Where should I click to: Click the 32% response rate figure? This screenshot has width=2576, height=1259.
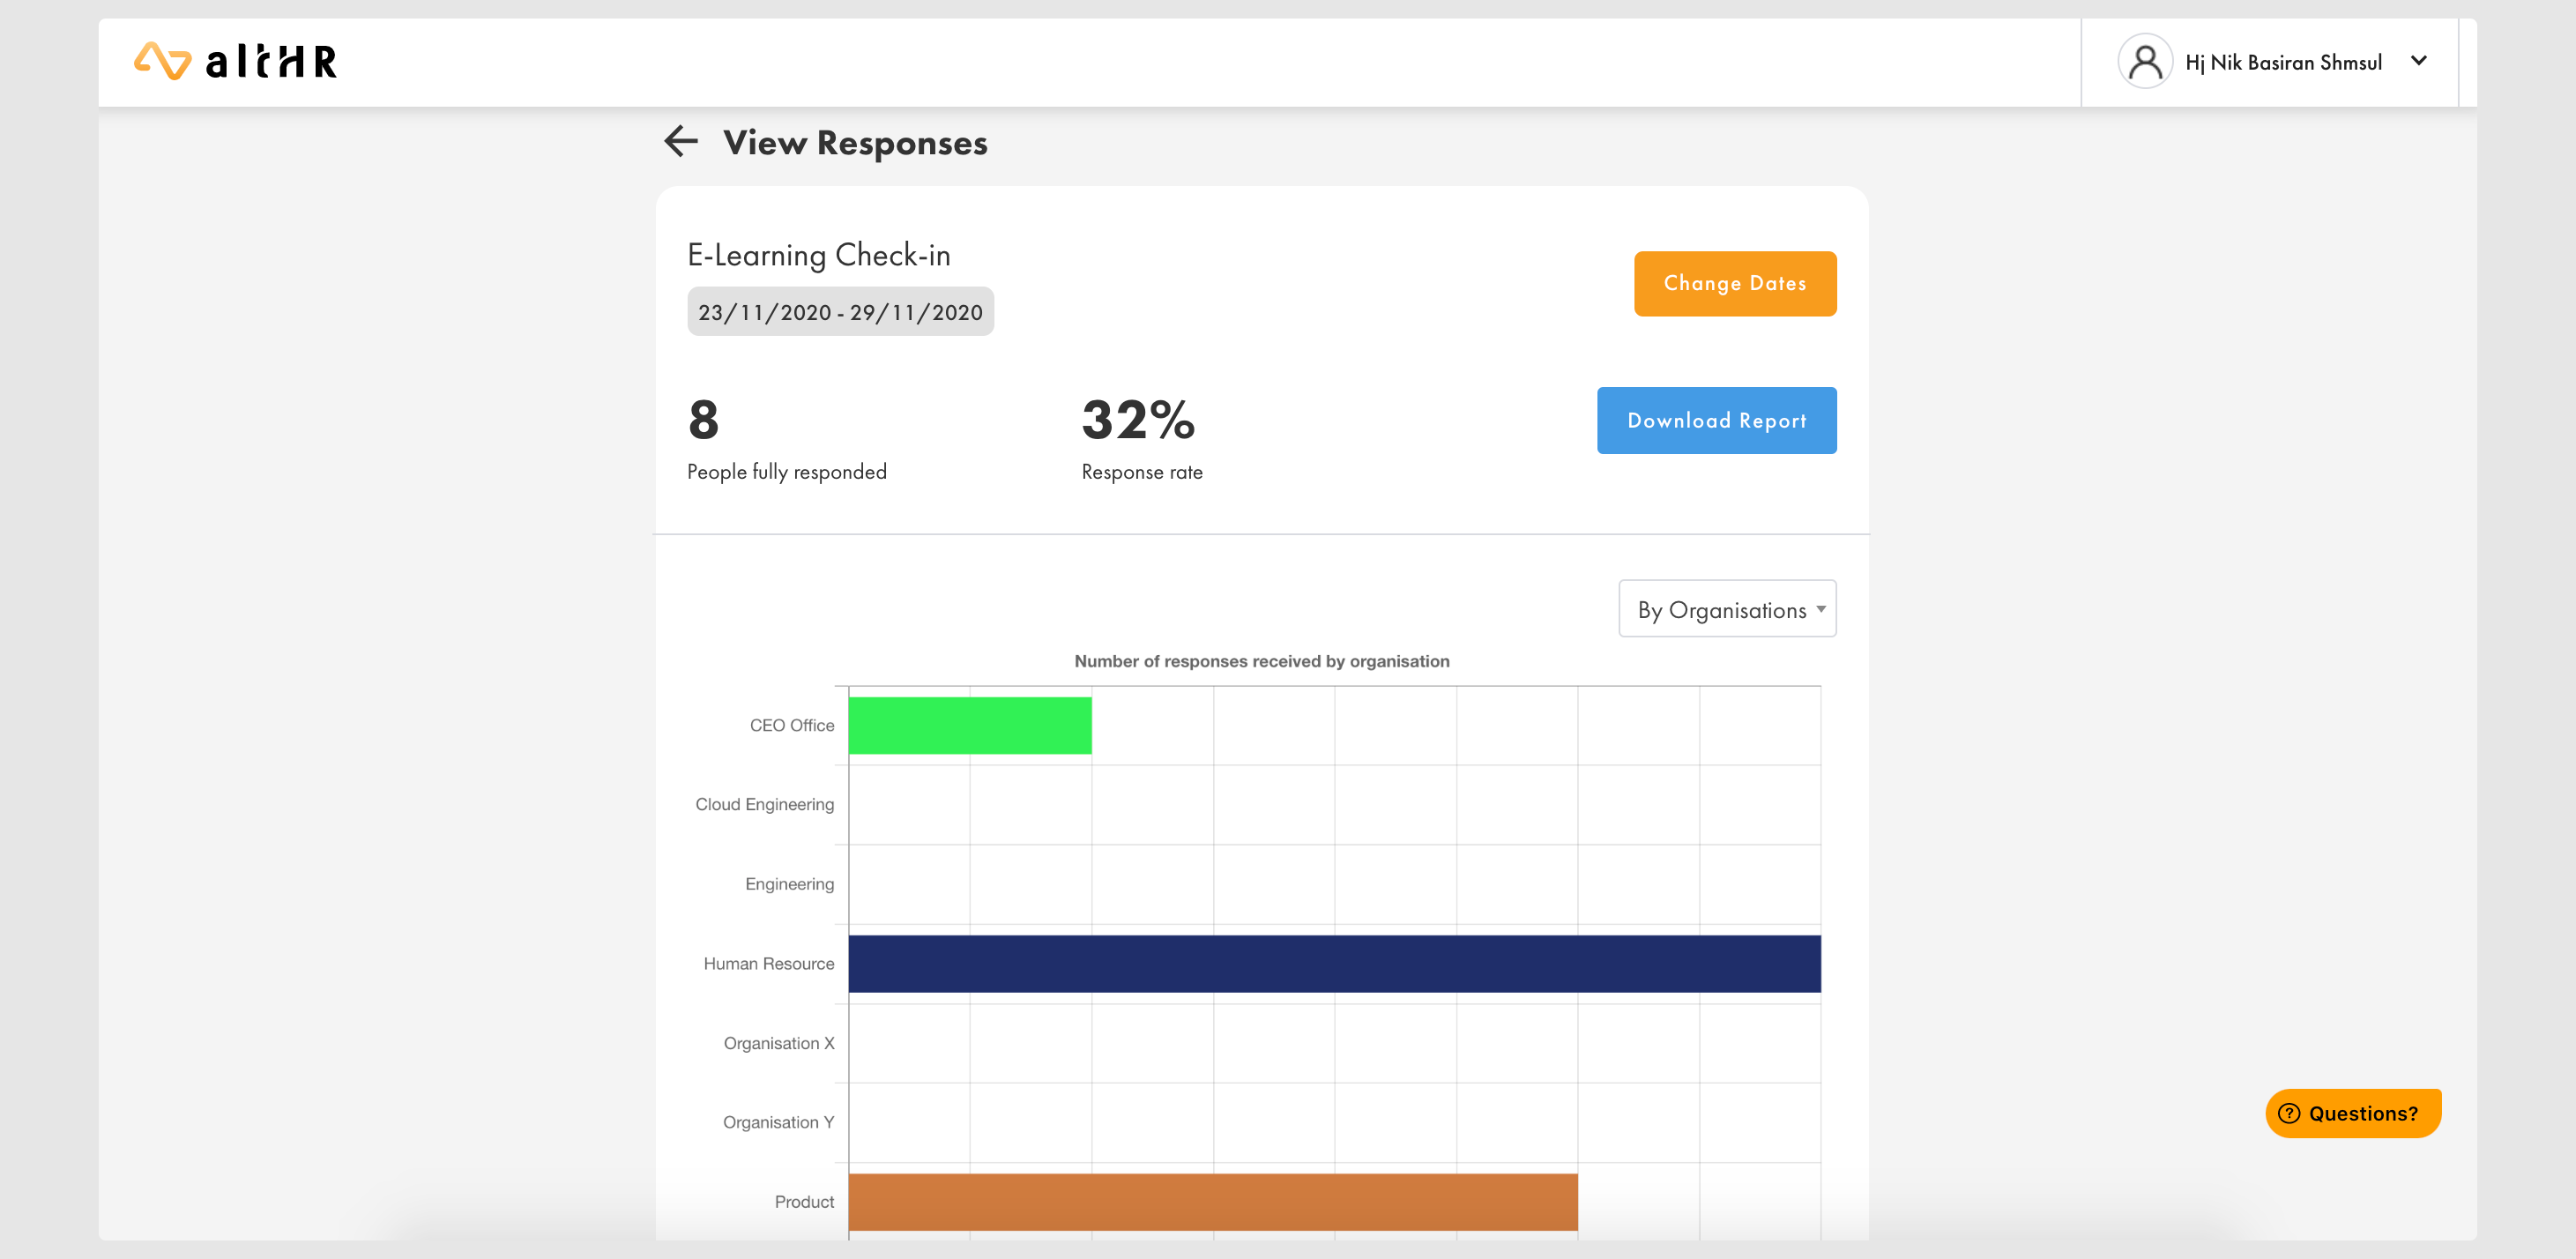[x=1138, y=420]
